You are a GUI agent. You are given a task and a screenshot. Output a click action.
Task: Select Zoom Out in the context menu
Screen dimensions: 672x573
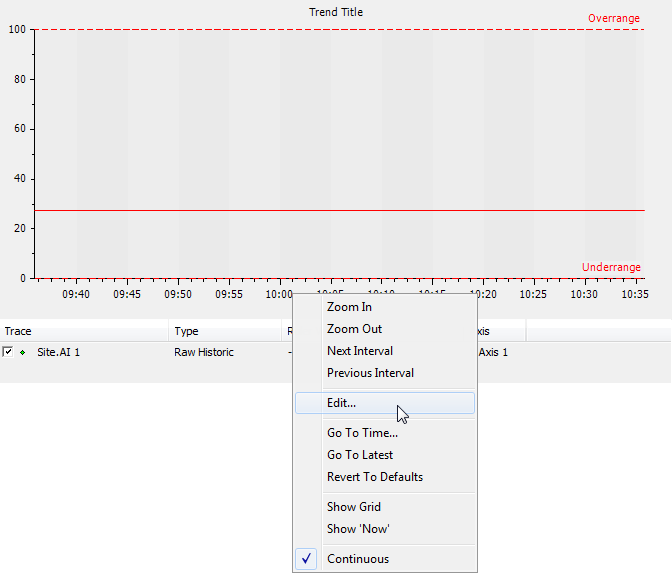point(354,329)
